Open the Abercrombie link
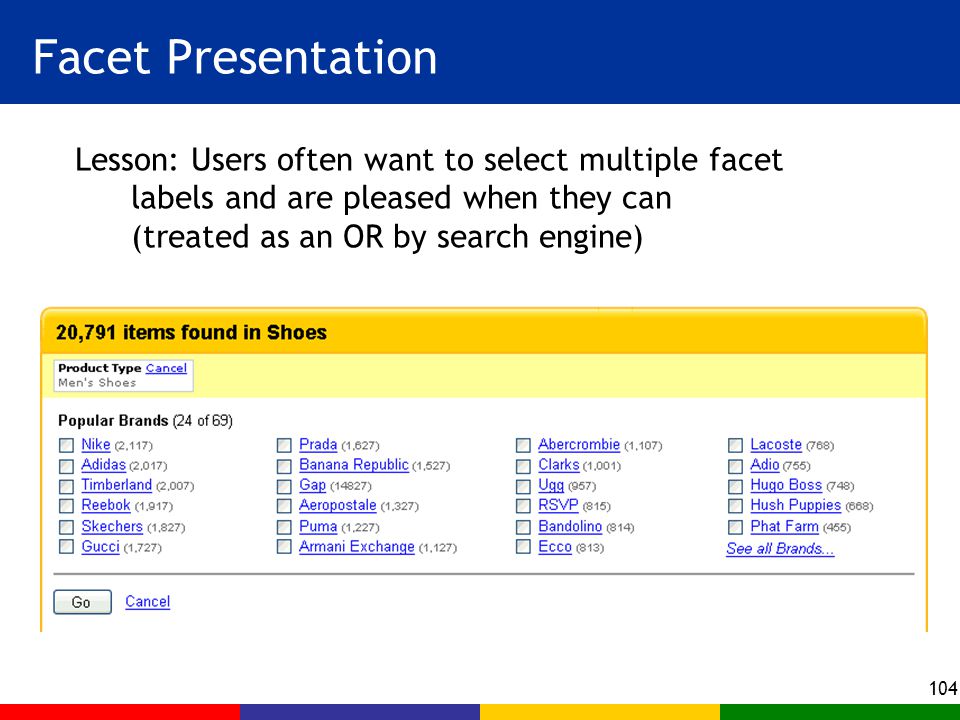Screen dimensions: 960x720 579,444
